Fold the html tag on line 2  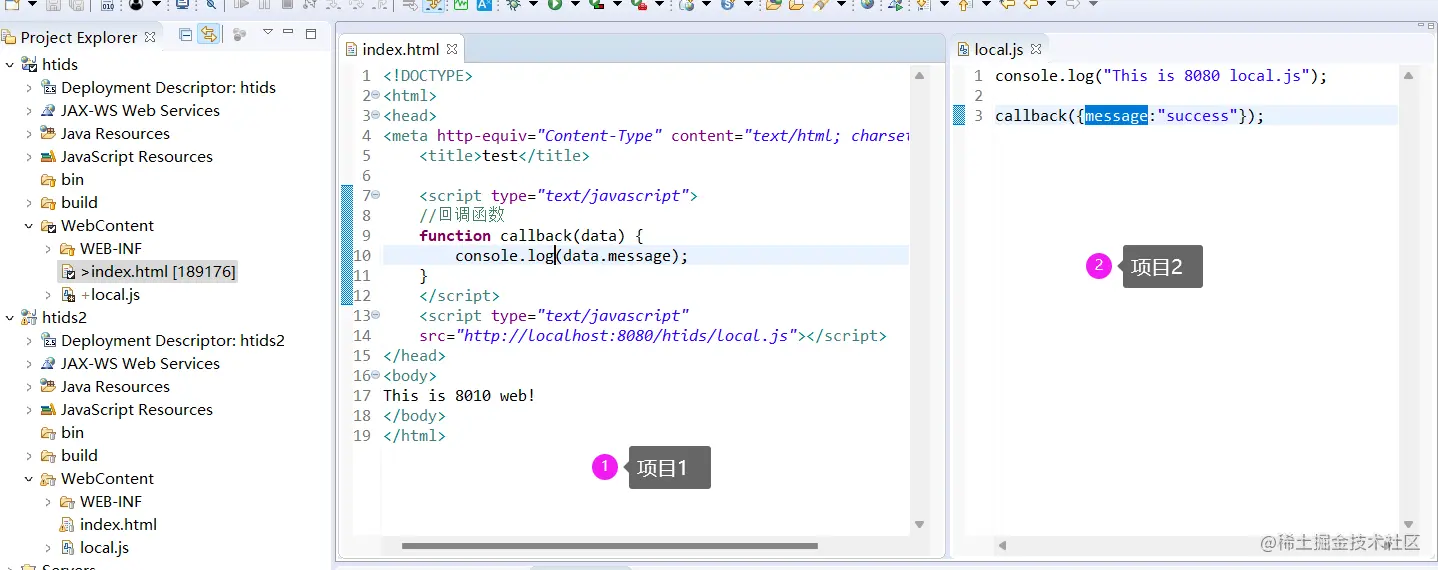point(375,96)
